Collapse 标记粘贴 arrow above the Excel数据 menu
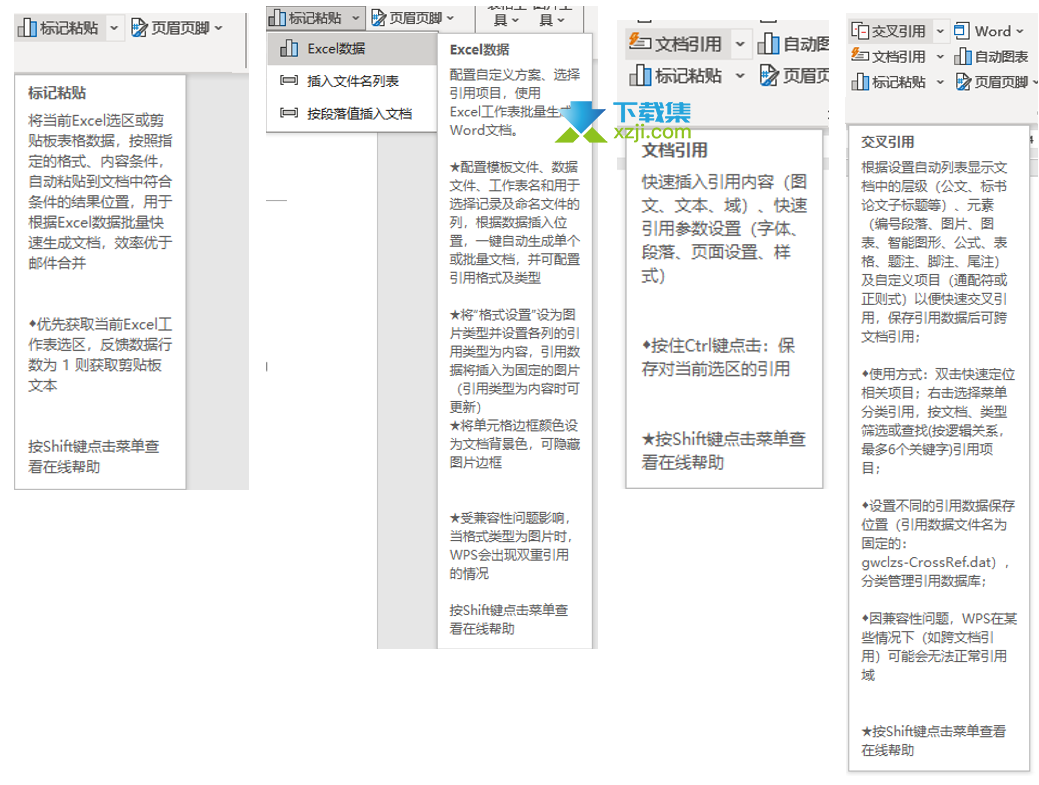 click(355, 18)
